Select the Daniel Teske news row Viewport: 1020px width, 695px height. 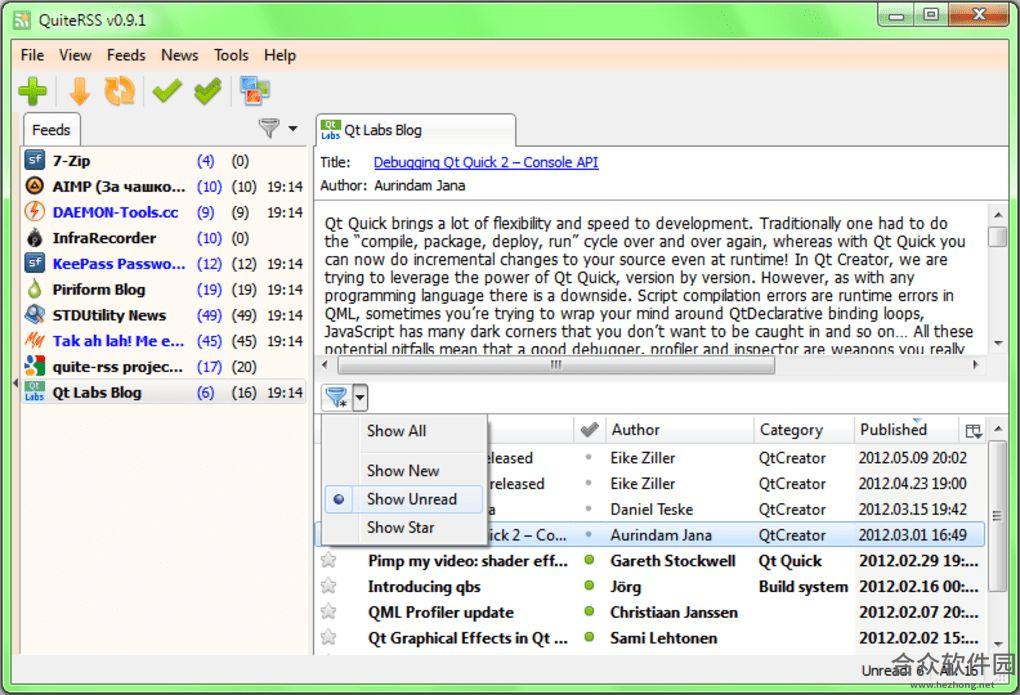tap(649, 509)
